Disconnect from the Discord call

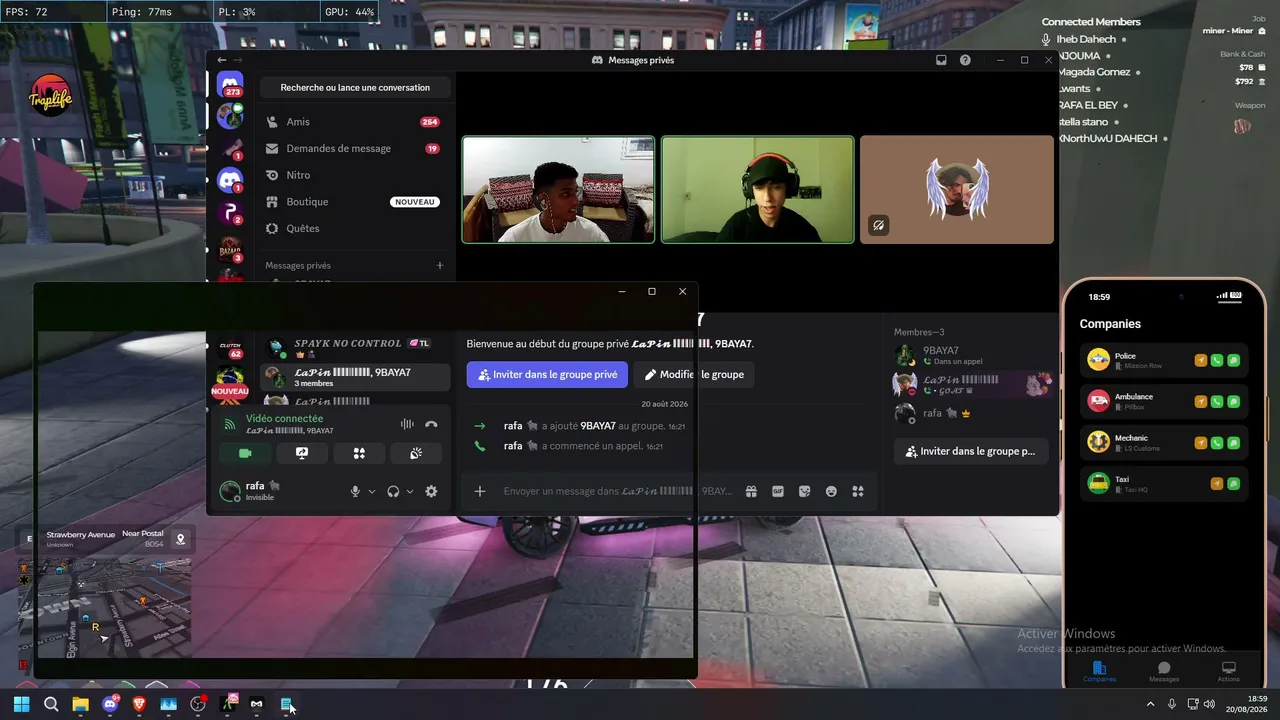click(431, 424)
